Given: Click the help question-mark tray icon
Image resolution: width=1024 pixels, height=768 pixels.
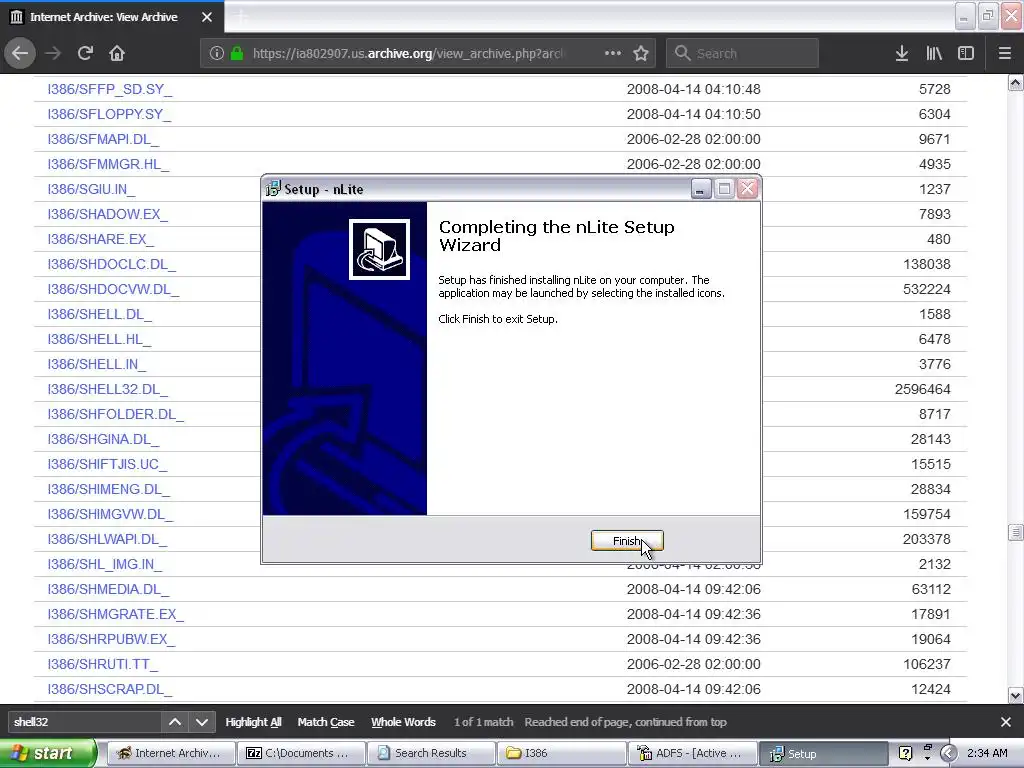Looking at the screenshot, I should pos(905,753).
